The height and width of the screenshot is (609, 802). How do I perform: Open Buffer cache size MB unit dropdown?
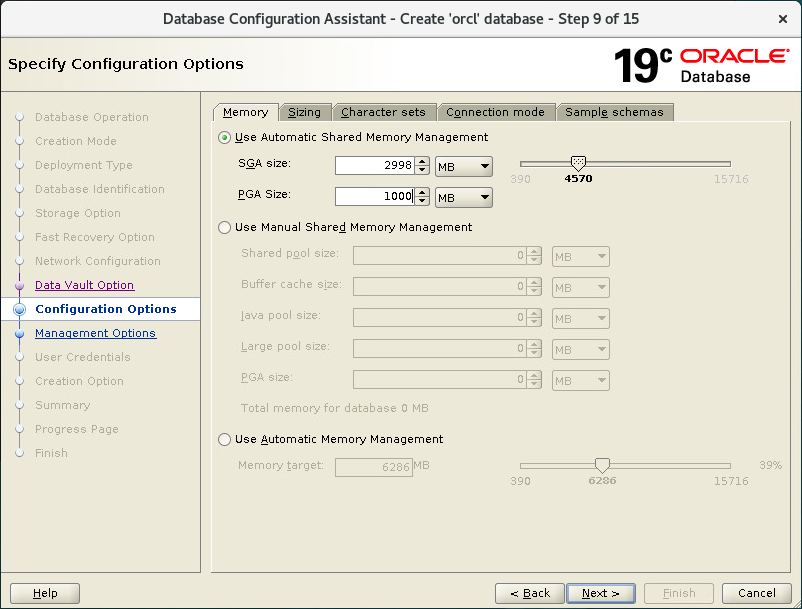[581, 288]
